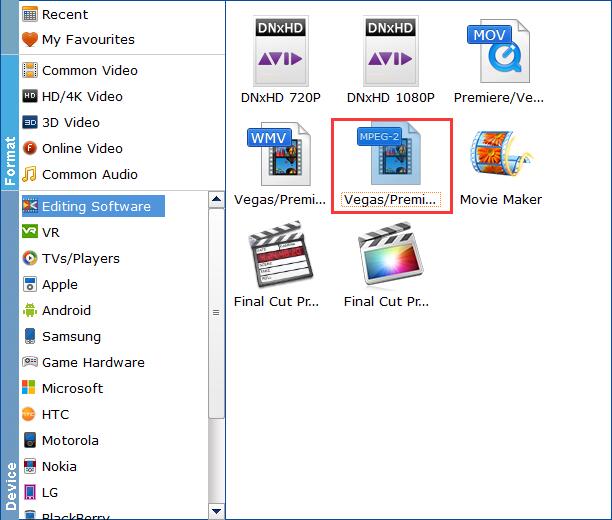612x520 pixels.
Task: Select HD/4K Video category
Action: [x=82, y=96]
